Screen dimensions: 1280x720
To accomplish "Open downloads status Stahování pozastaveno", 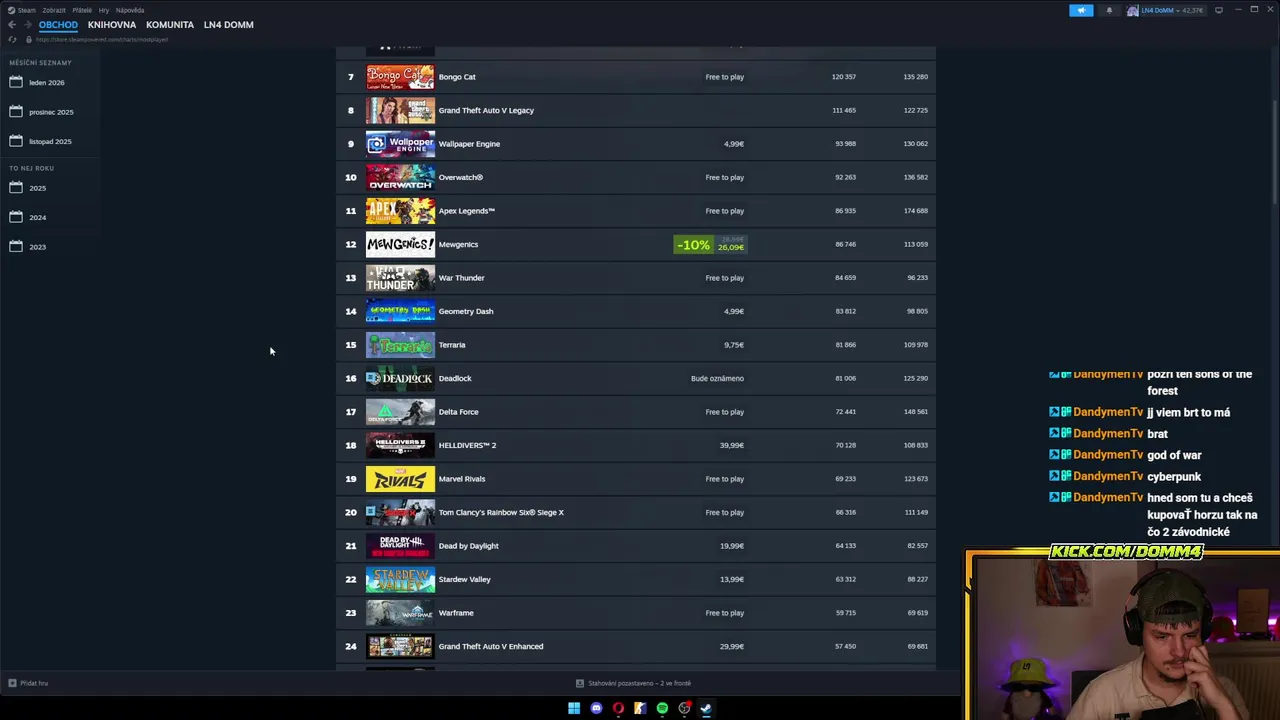I will click(640, 683).
